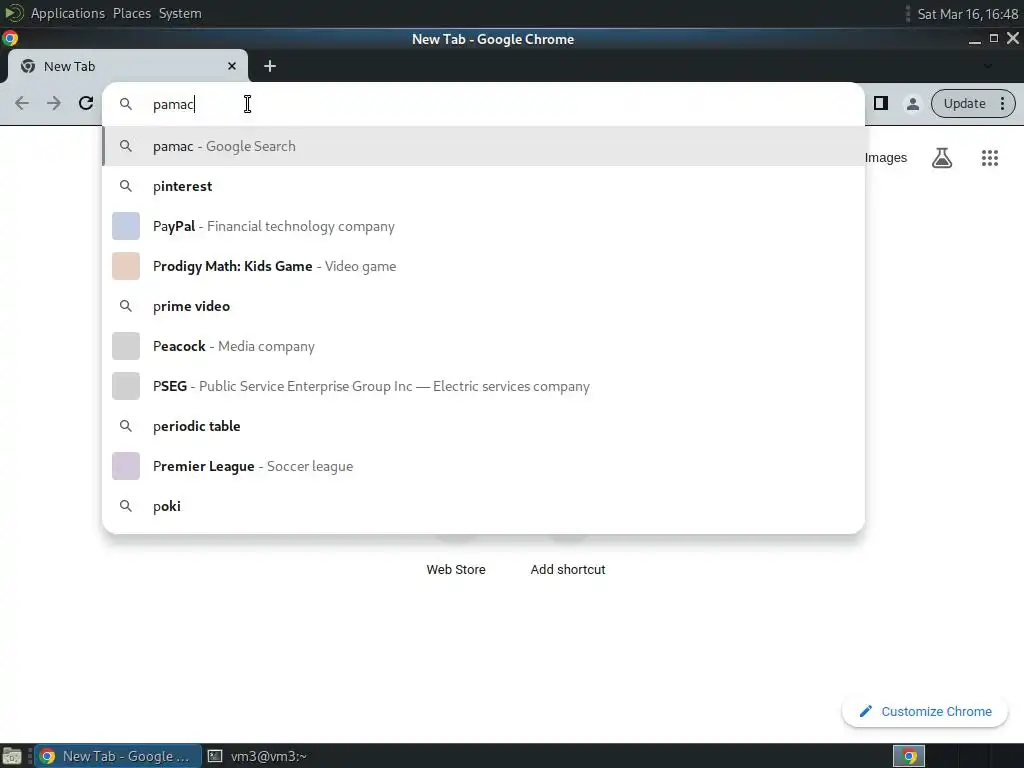Open Chrome three-dot menu
The height and width of the screenshot is (768, 1024).
coord(1002,103)
